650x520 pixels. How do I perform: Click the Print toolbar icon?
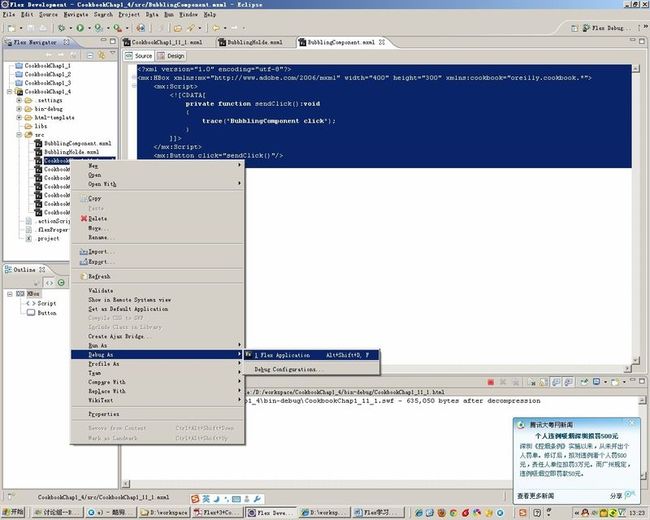(x=43, y=28)
